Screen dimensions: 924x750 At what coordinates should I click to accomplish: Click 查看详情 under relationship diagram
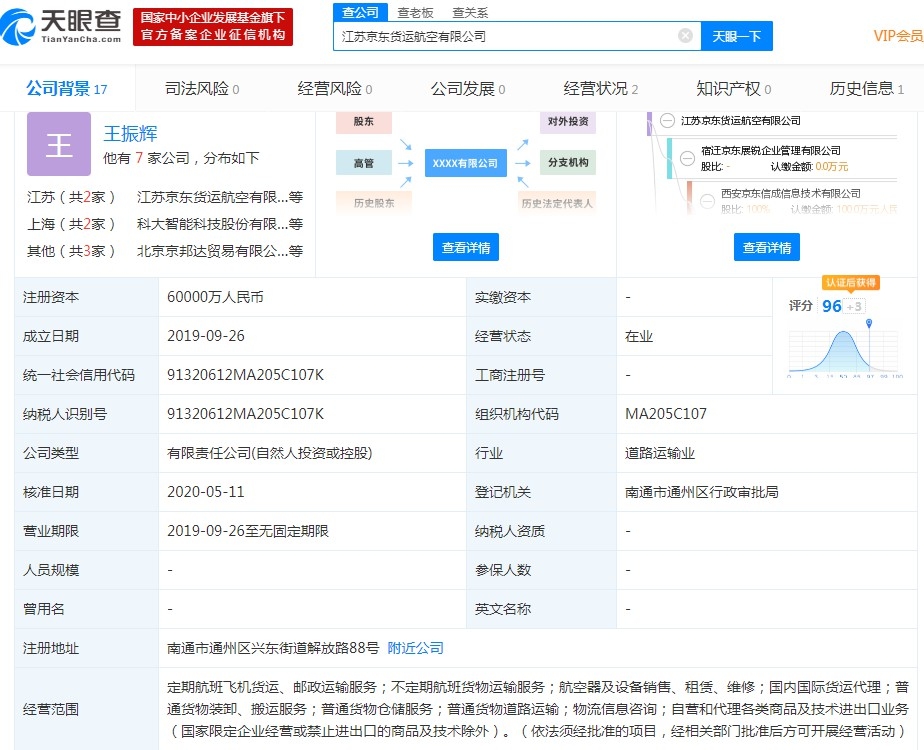(466, 247)
